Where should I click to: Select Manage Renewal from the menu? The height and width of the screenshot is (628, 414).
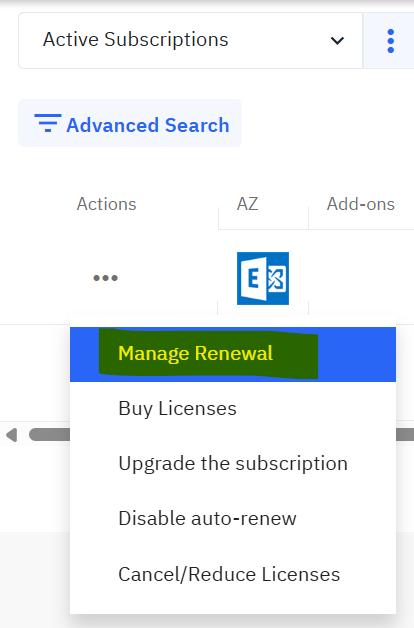point(195,354)
